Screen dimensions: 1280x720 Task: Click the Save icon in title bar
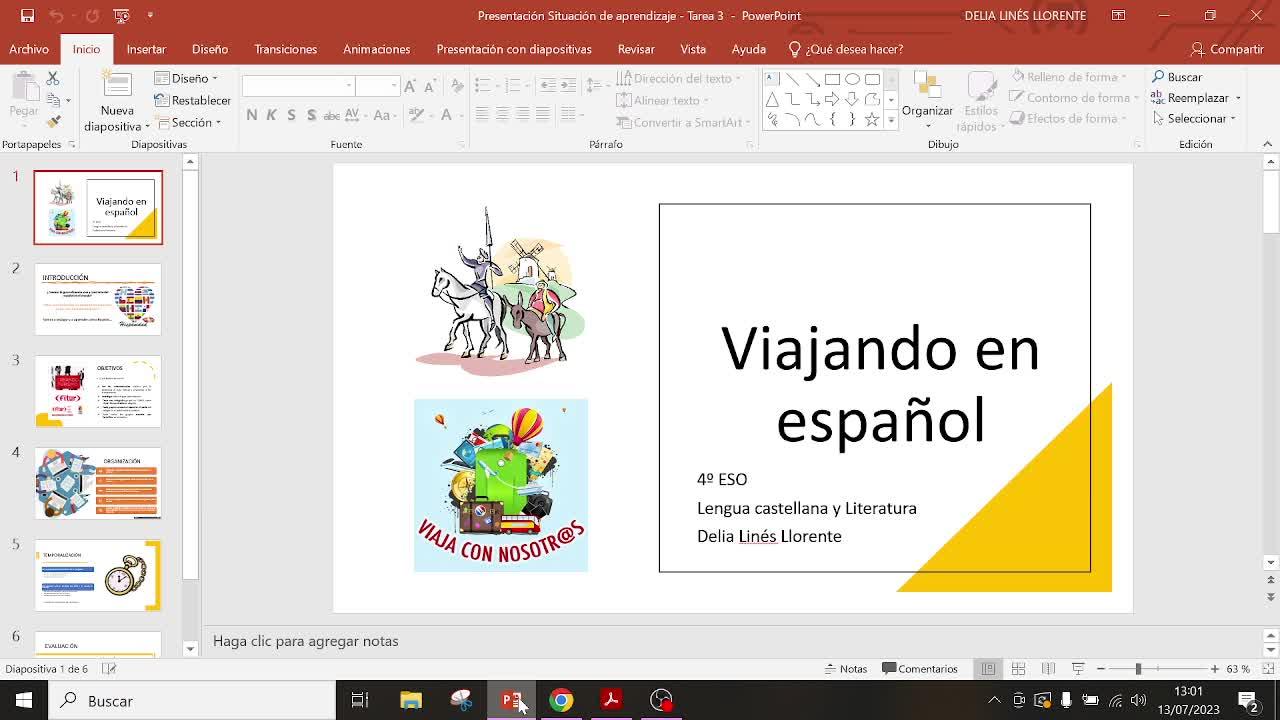tap(27, 15)
